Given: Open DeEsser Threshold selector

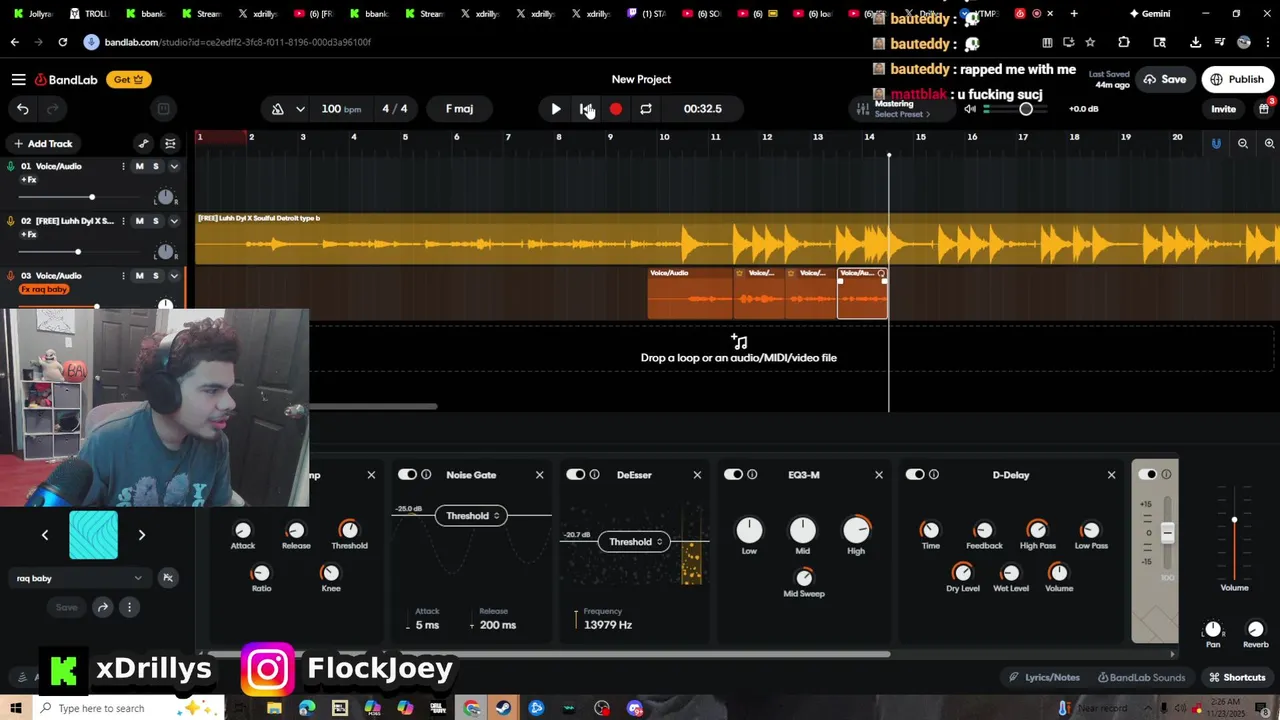Looking at the screenshot, I should click(634, 542).
